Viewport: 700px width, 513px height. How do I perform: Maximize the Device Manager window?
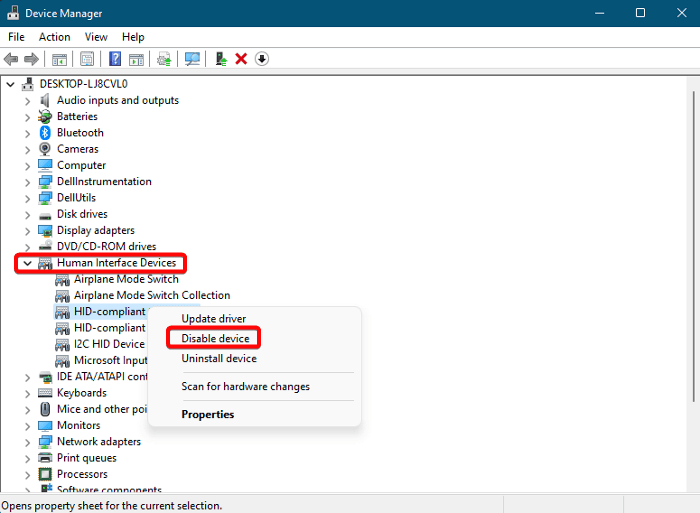tap(640, 13)
